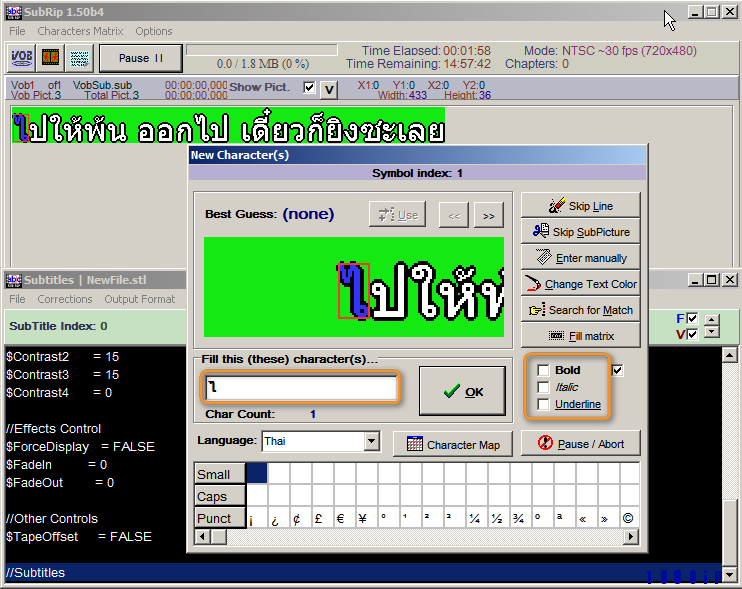Click the SubRip title bar app icon
742x589 pixels.
(x=14, y=12)
